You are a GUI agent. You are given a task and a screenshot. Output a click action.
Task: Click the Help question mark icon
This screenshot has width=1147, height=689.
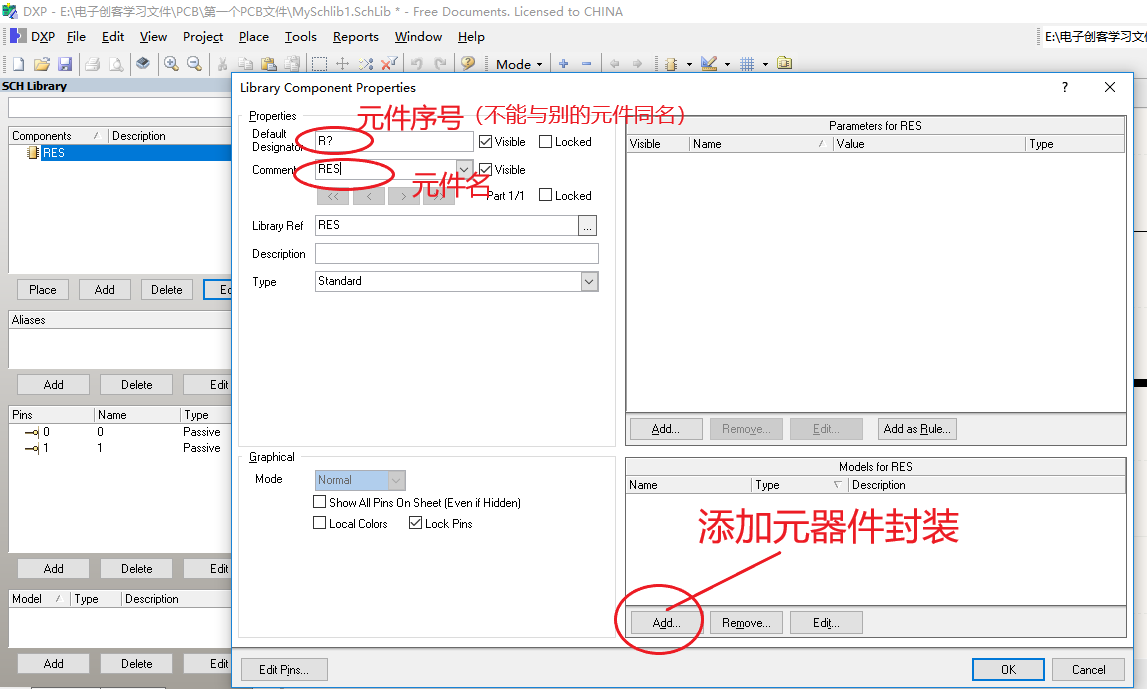[x=467, y=63]
